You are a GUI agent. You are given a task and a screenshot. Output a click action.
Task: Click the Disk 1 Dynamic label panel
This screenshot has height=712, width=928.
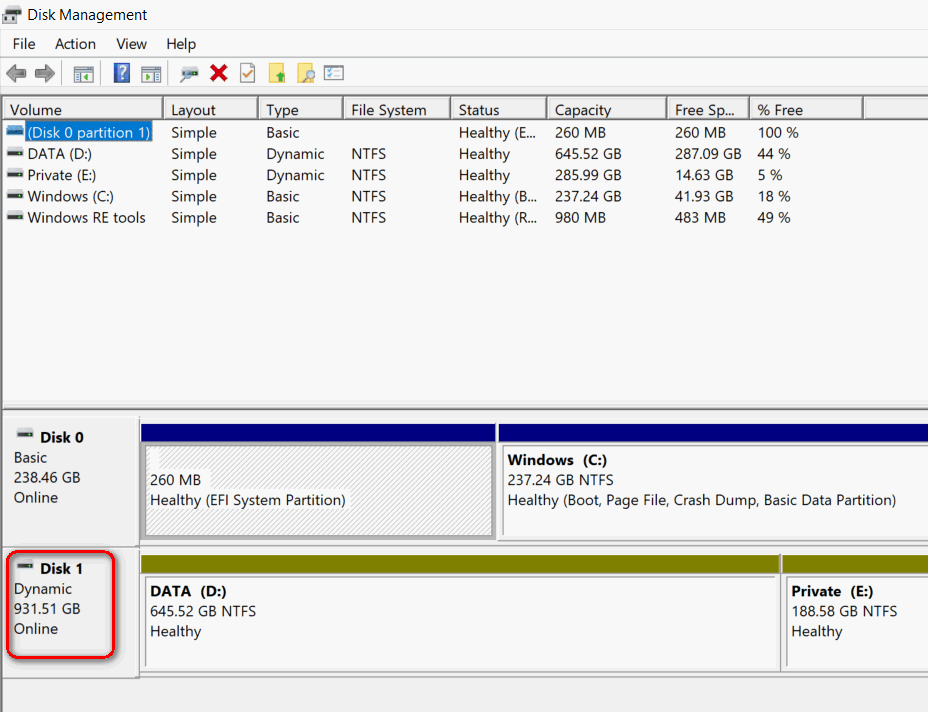pos(70,612)
